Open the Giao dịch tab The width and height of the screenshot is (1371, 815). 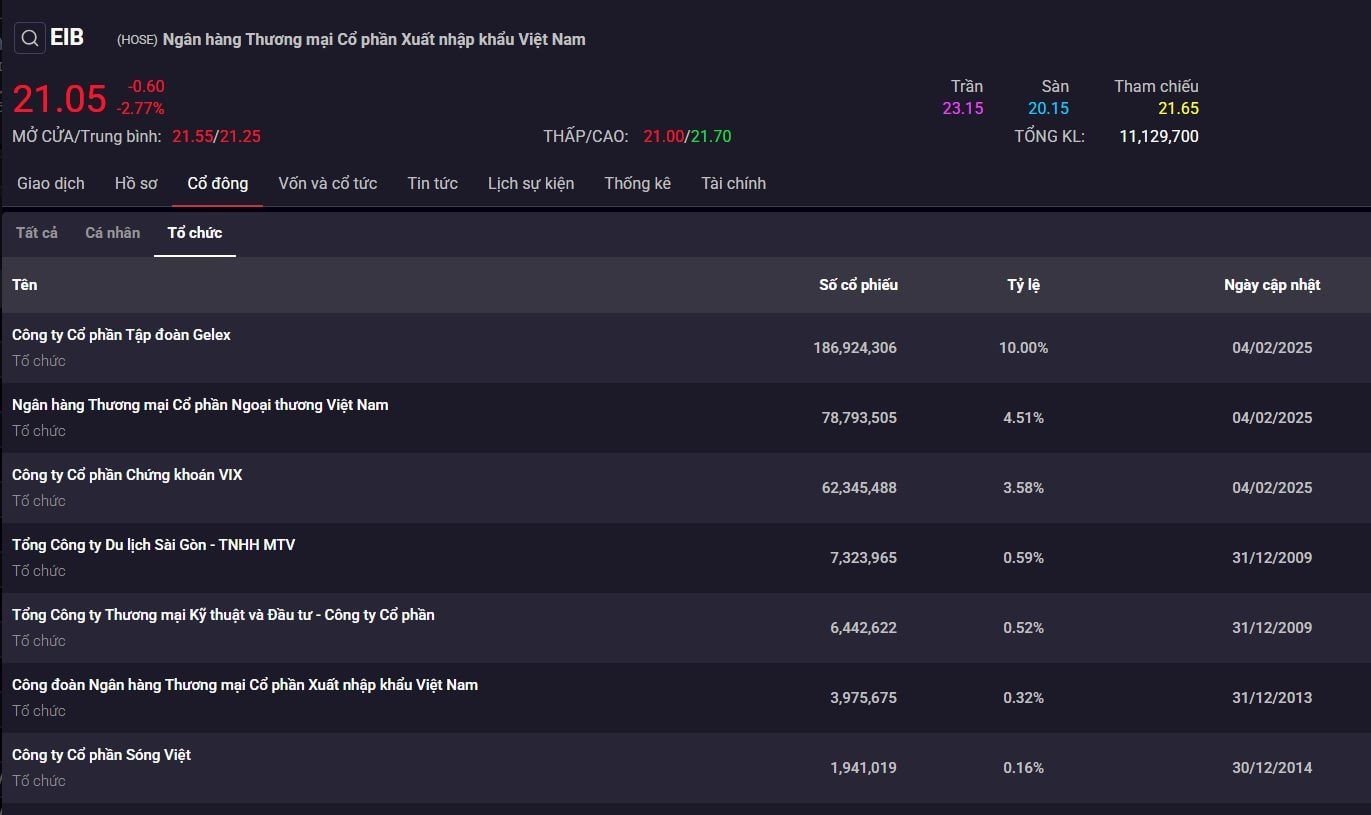tap(51, 183)
